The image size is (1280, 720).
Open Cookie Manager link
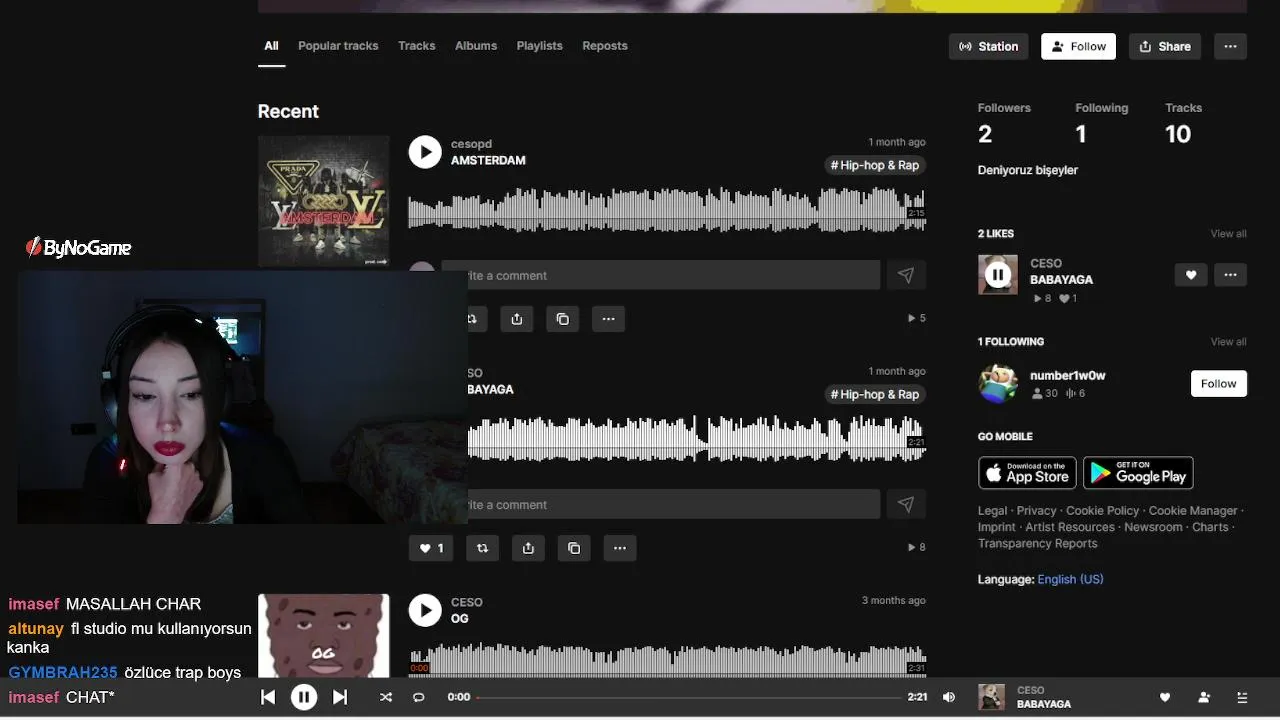click(1193, 511)
